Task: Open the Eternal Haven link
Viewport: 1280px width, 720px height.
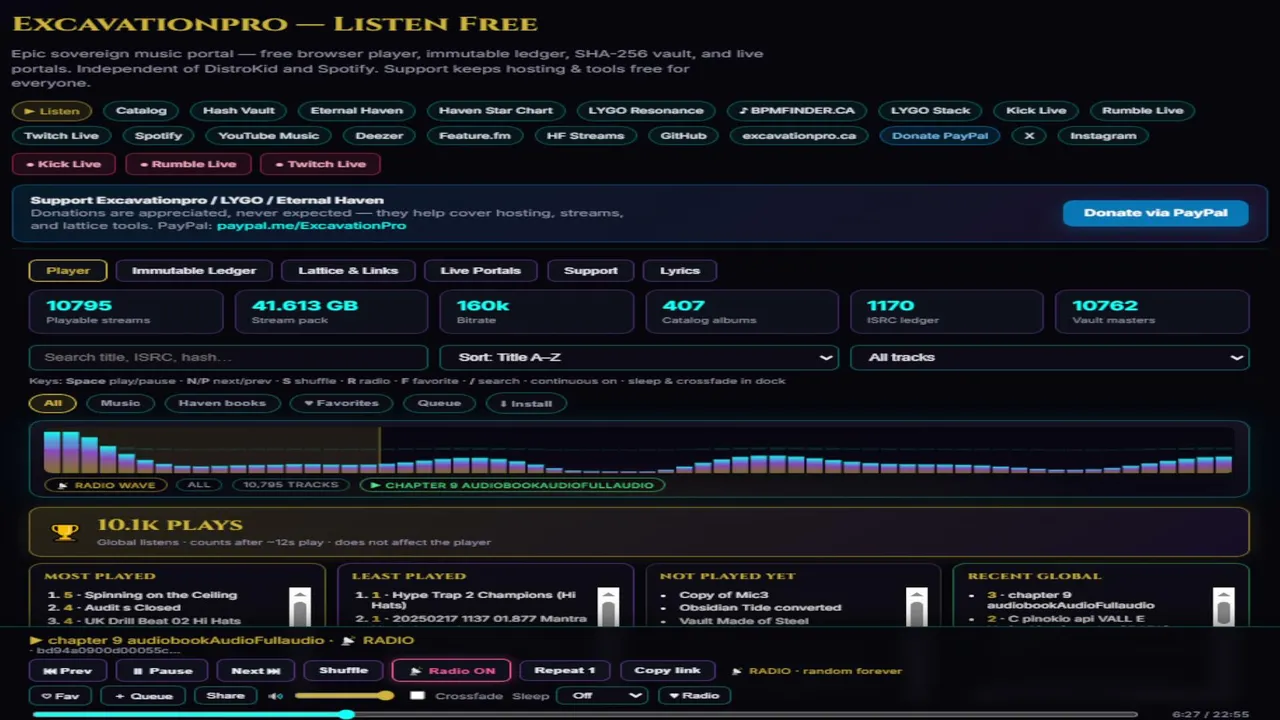Action: click(x=357, y=111)
